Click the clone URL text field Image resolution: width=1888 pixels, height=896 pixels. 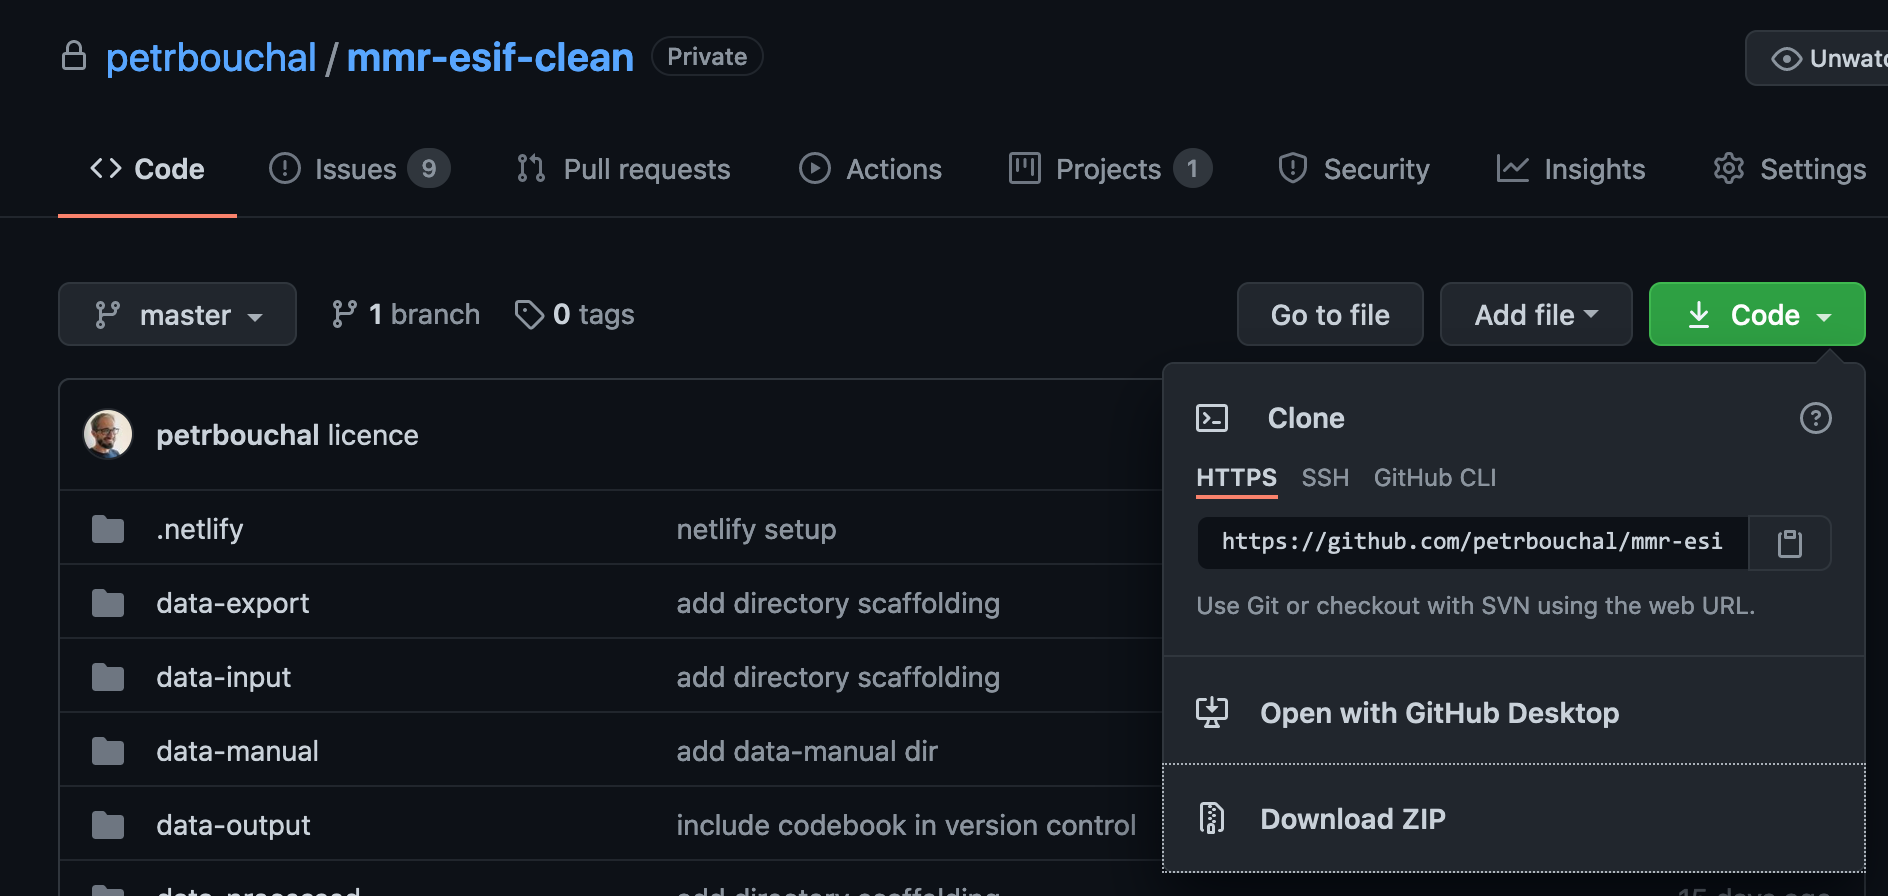point(1472,543)
